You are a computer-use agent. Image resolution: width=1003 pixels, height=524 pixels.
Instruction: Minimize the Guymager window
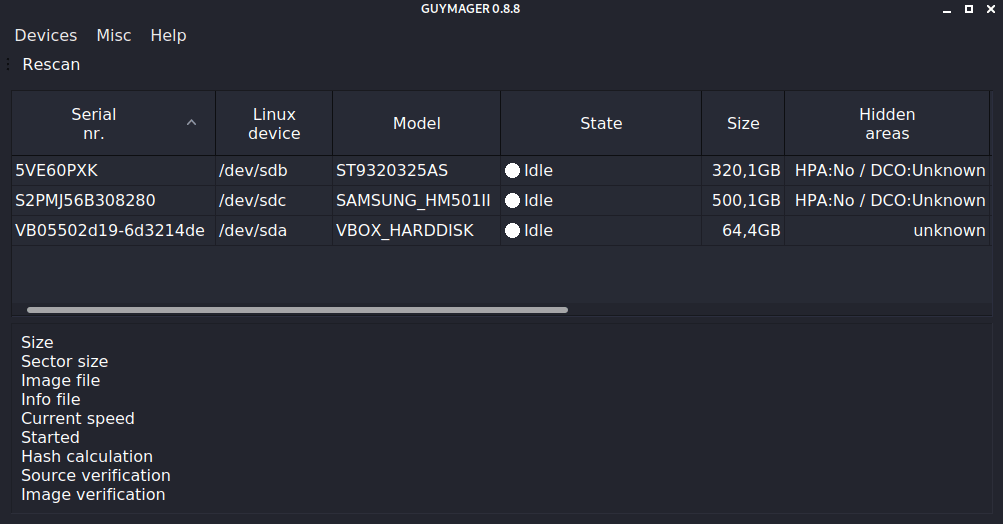[945, 9]
